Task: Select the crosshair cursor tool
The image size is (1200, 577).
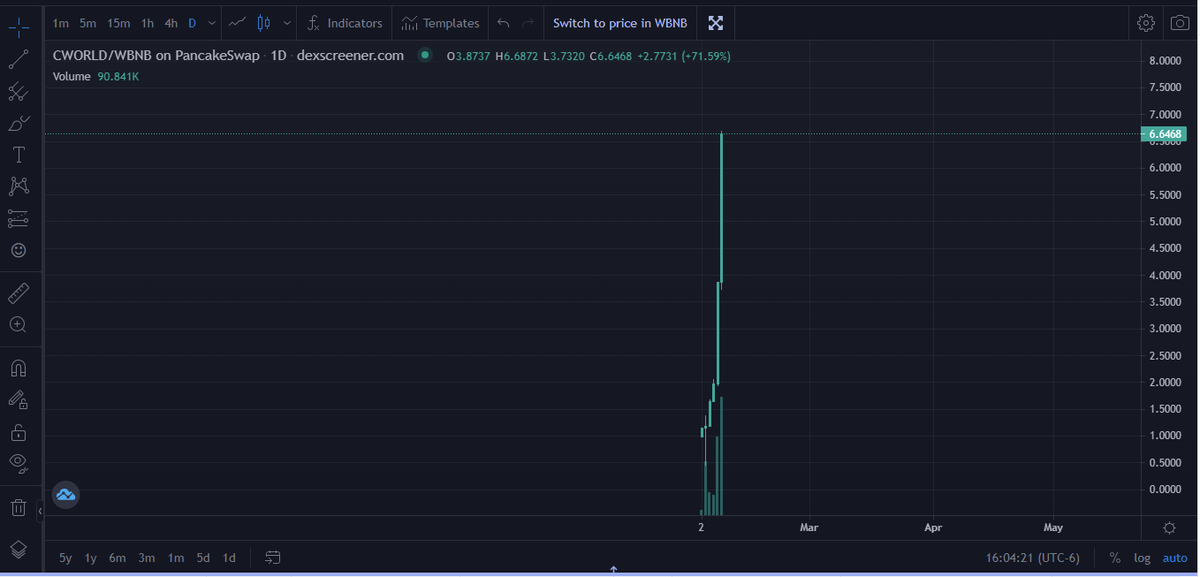Action: pos(18,28)
